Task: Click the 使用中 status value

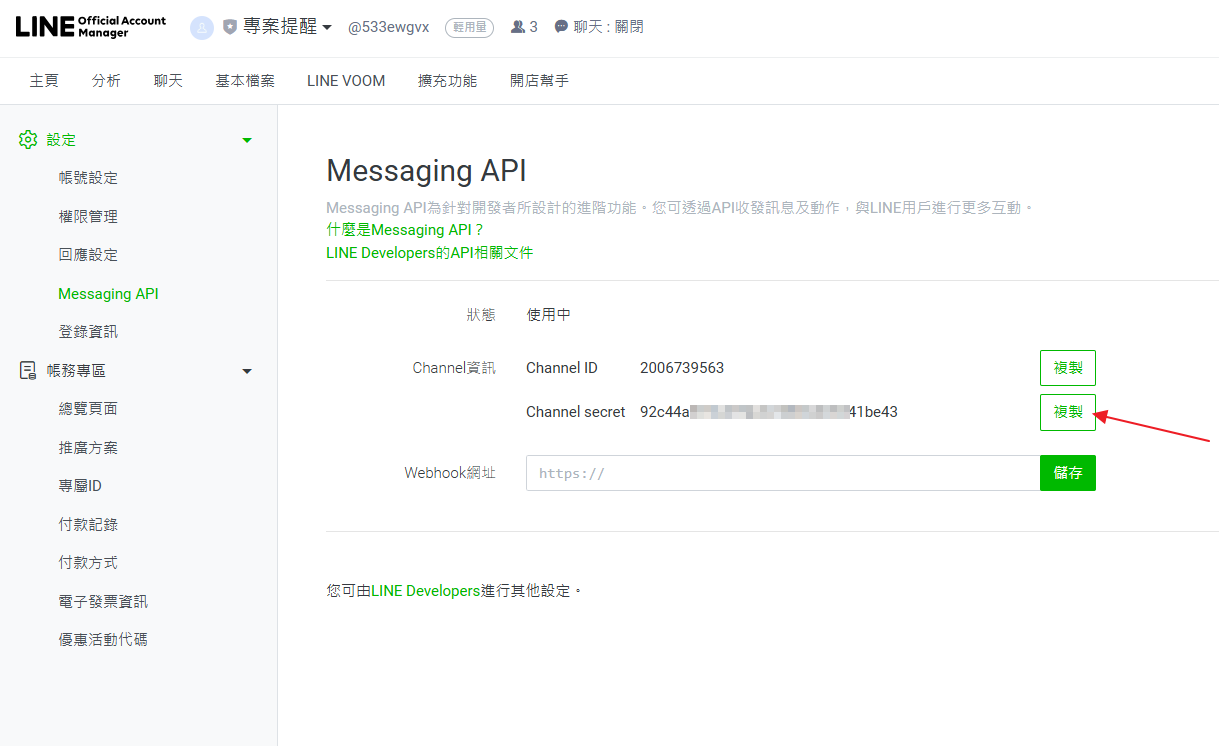Action: [549, 315]
